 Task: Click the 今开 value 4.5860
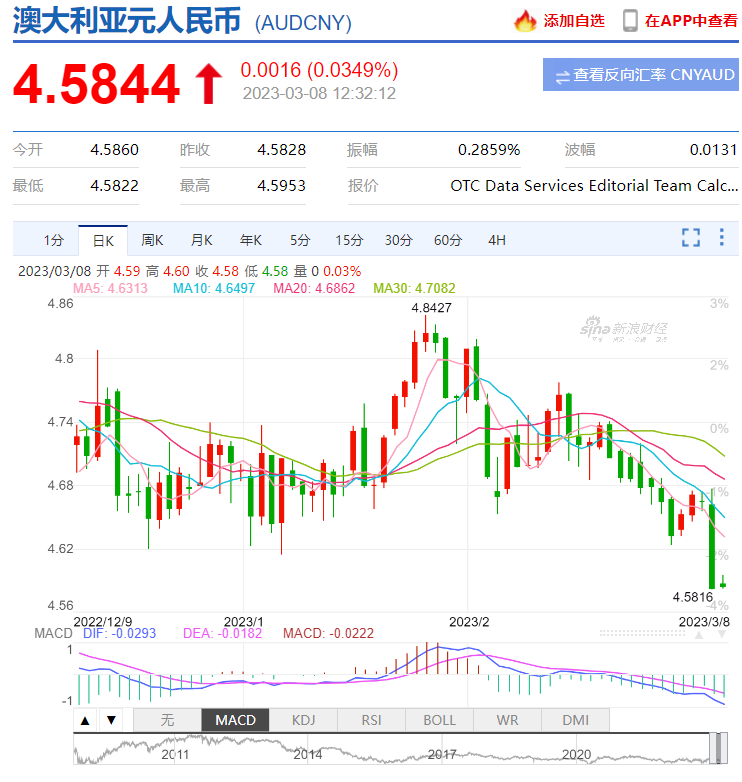click(x=114, y=150)
